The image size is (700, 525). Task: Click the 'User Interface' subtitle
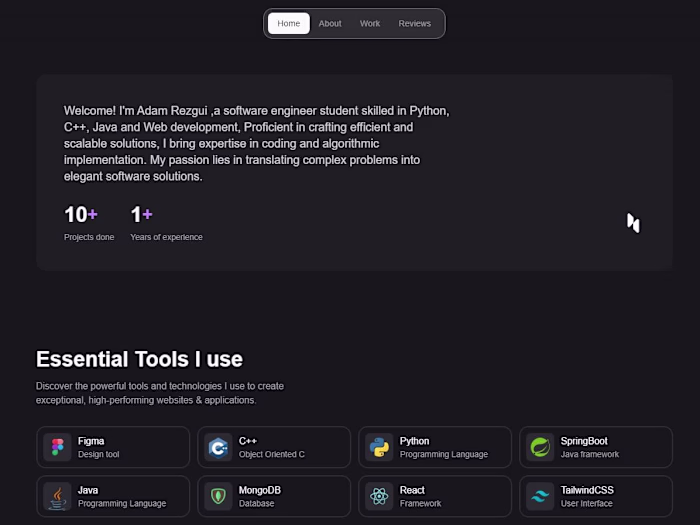pos(587,504)
